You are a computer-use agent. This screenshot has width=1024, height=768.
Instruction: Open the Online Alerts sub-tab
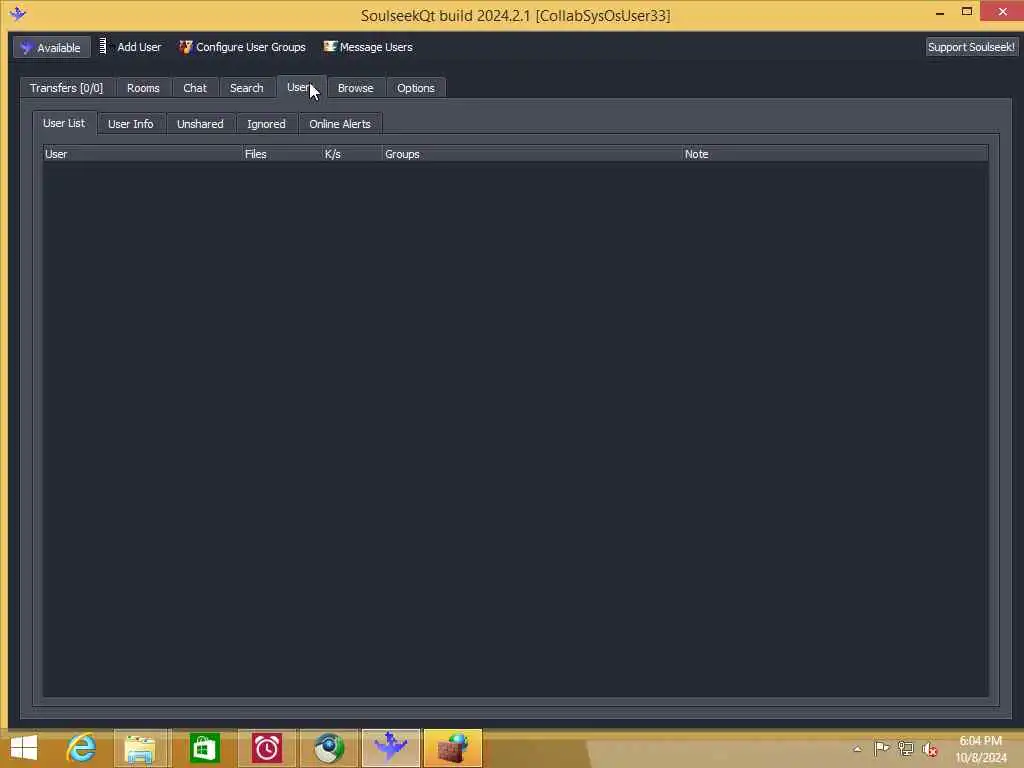pyautogui.click(x=340, y=123)
